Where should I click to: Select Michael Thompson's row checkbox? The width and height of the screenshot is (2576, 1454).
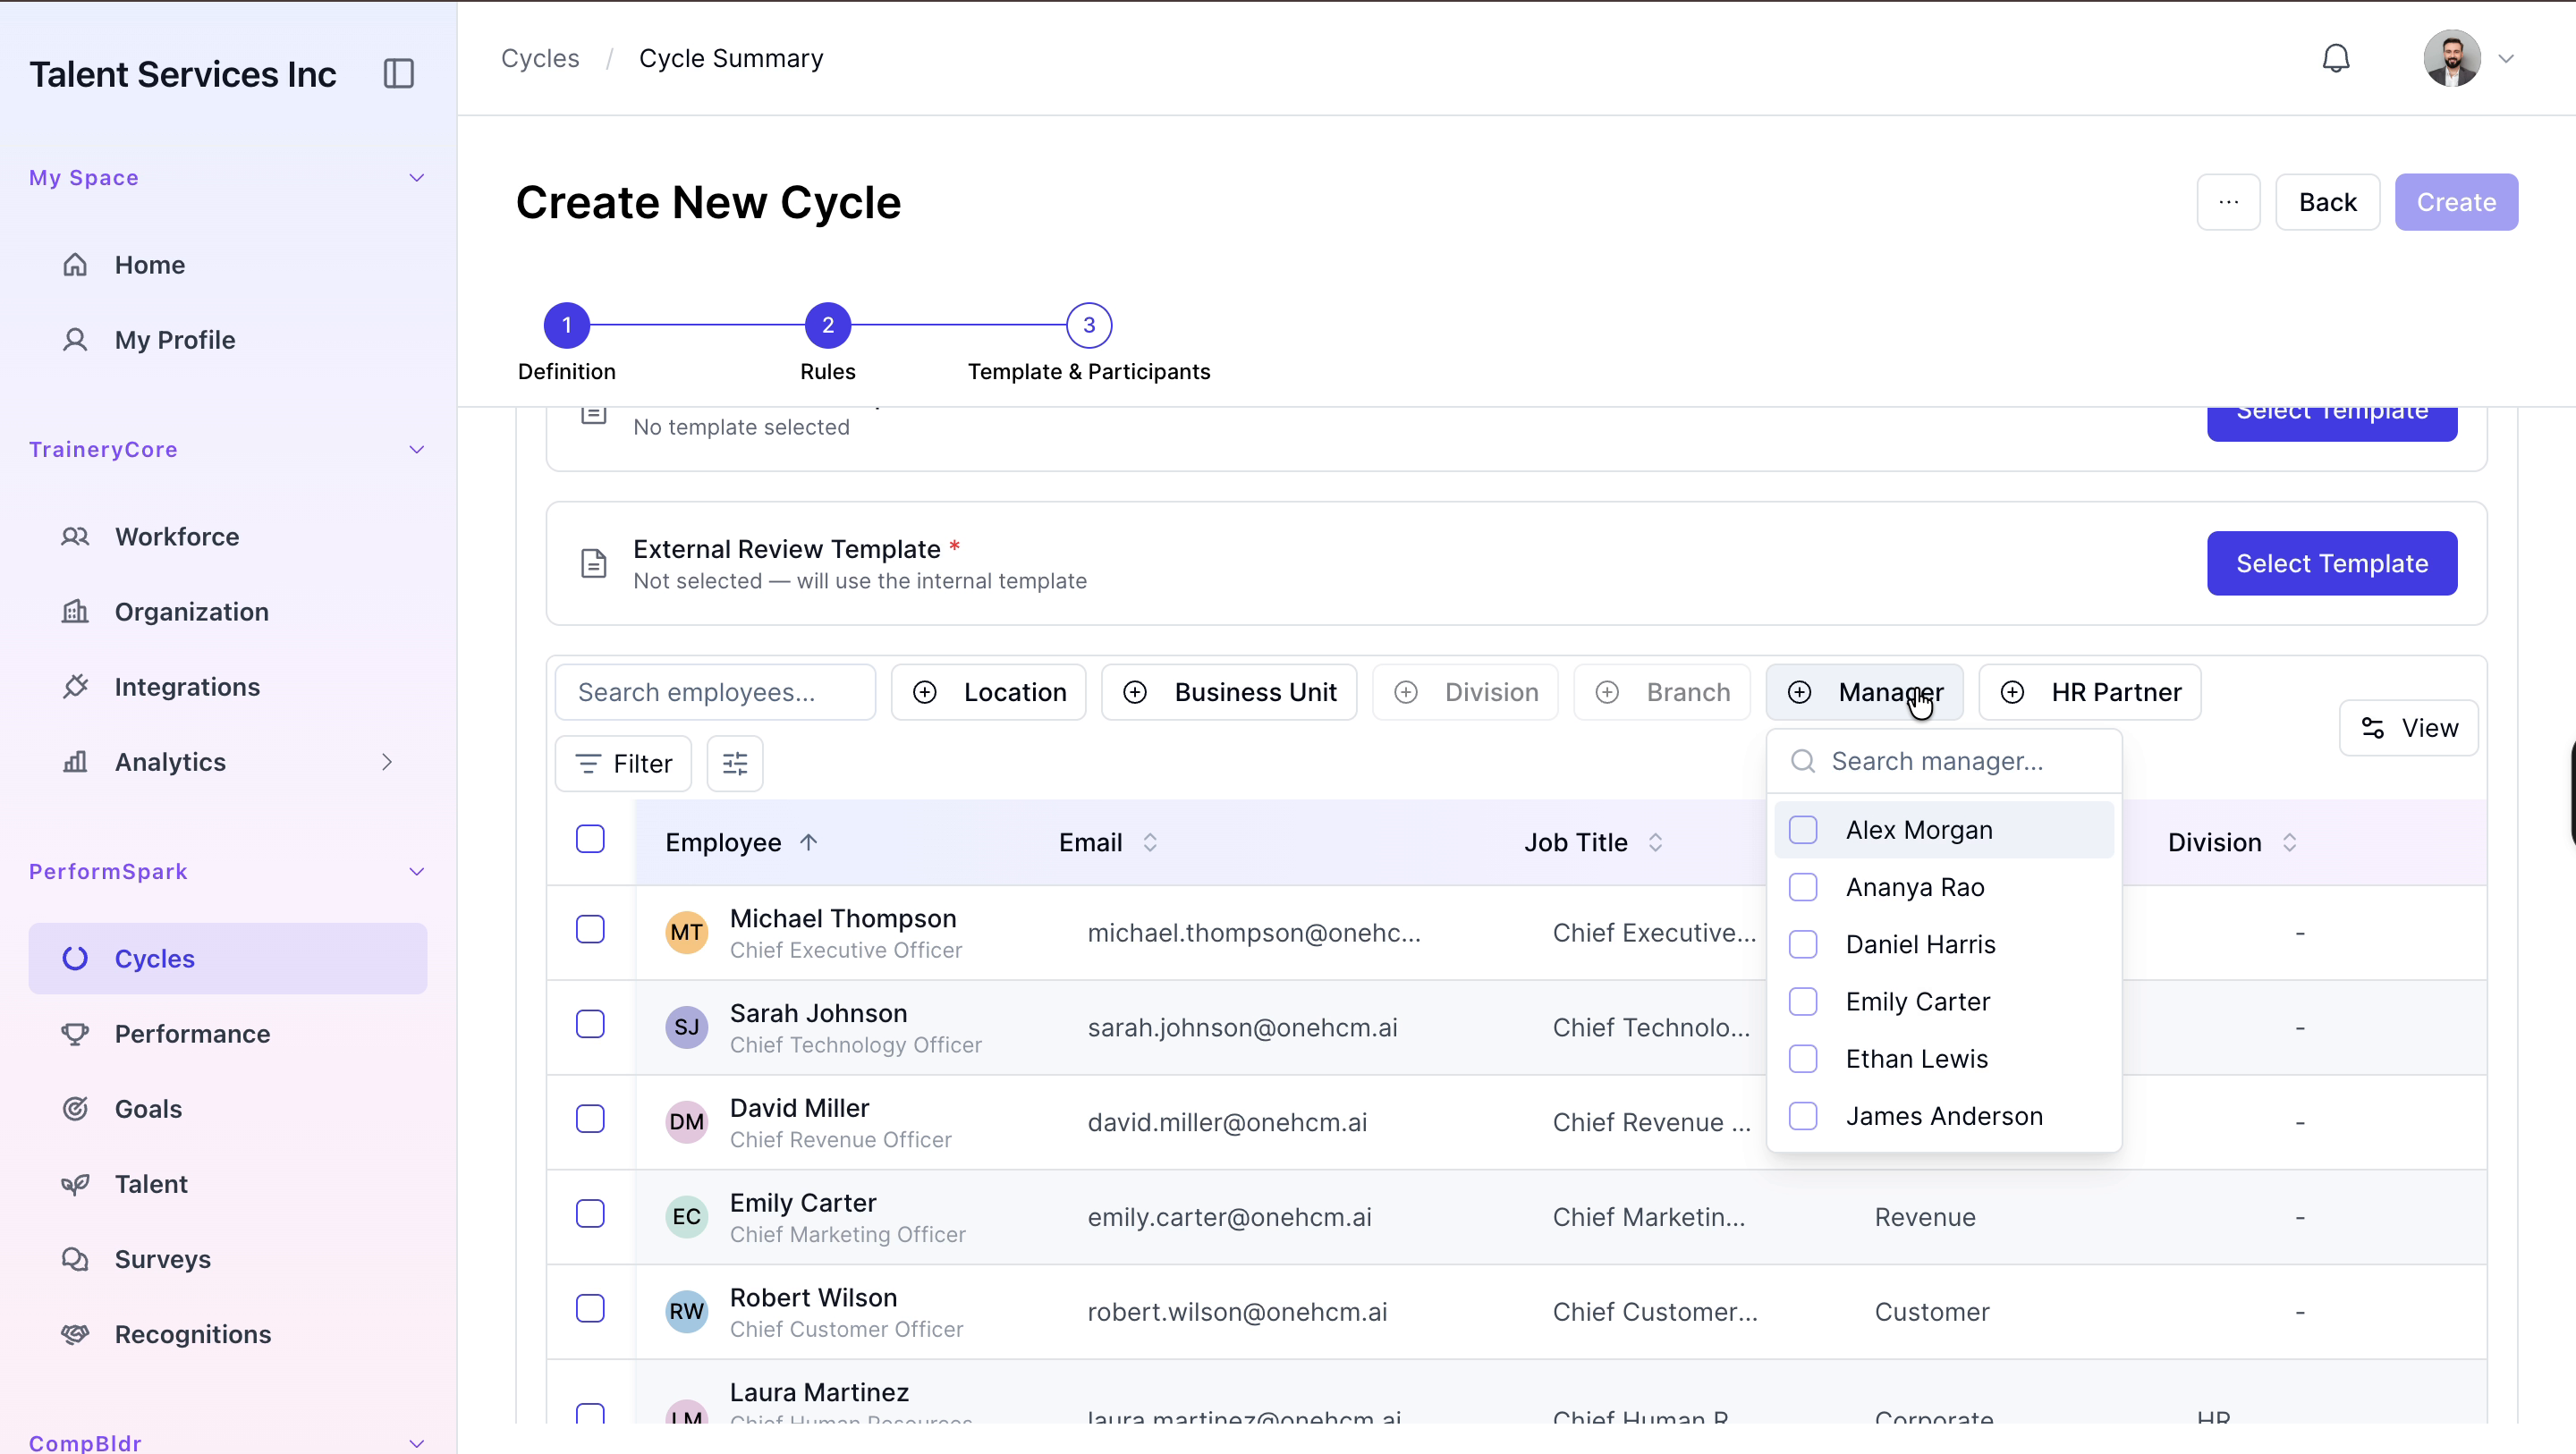tap(590, 929)
